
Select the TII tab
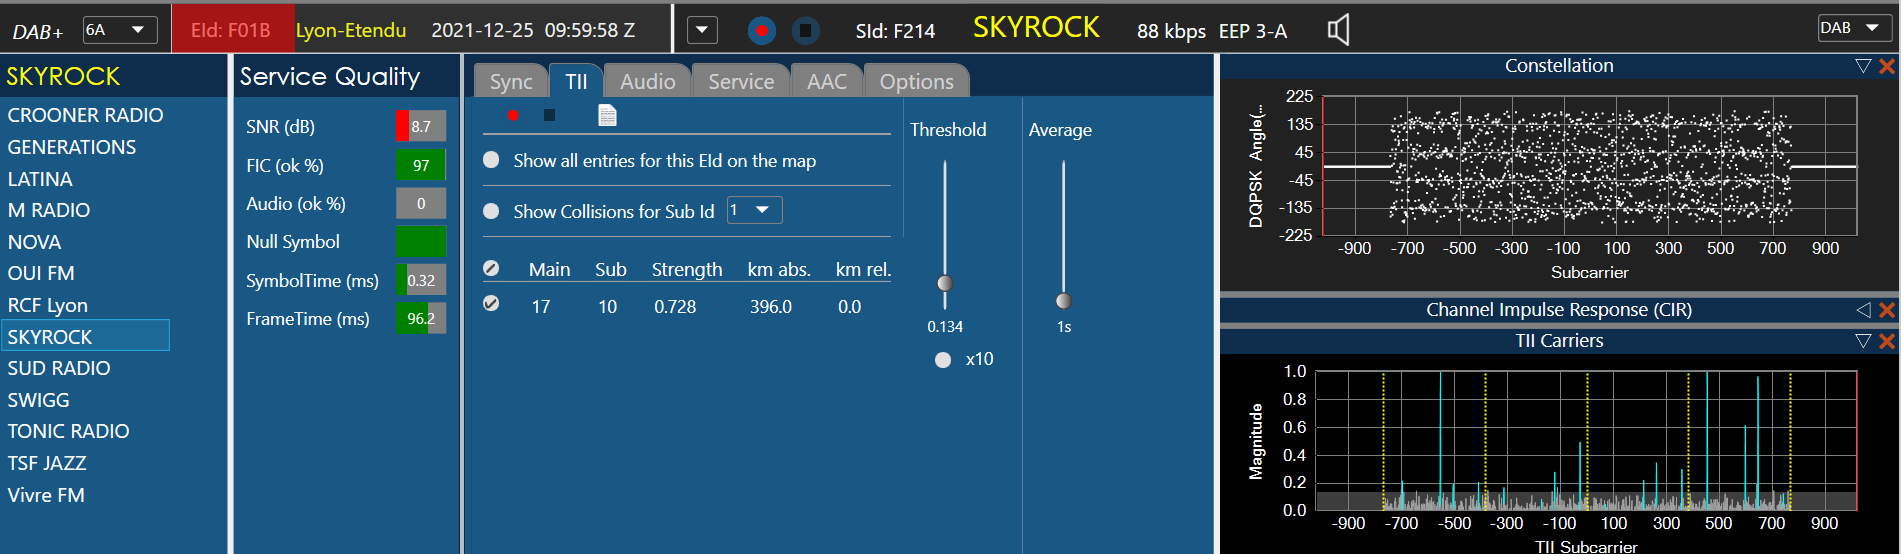pyautogui.click(x=576, y=81)
